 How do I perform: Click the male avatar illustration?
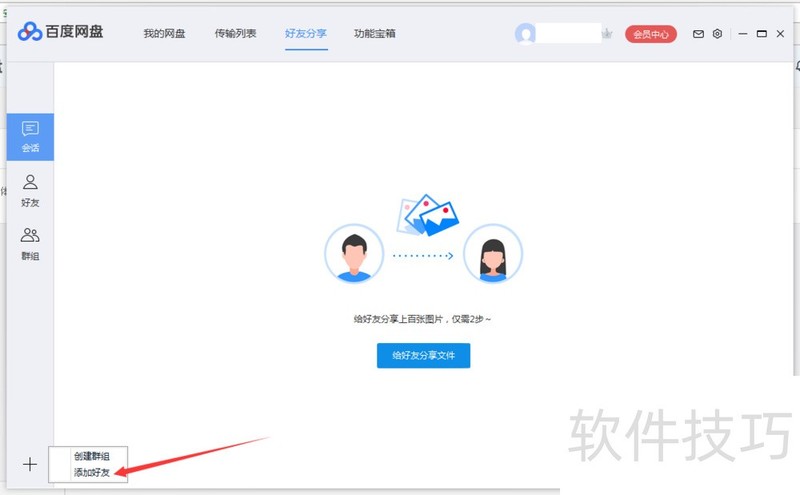354,254
